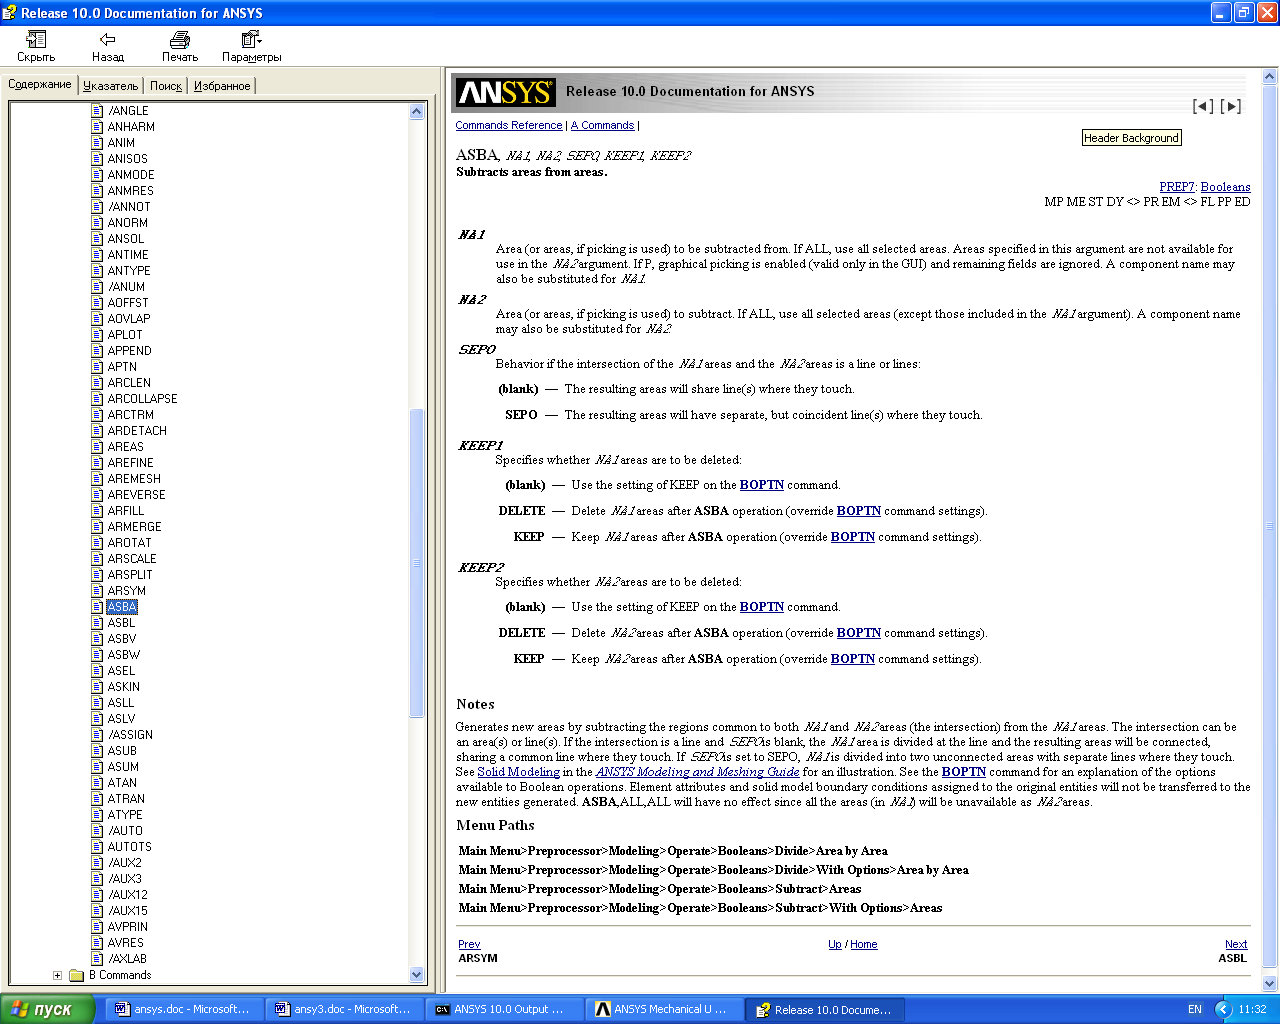Click the Скрыть (Hide) toolbar icon
The height and width of the screenshot is (1024, 1280).
[x=36, y=40]
